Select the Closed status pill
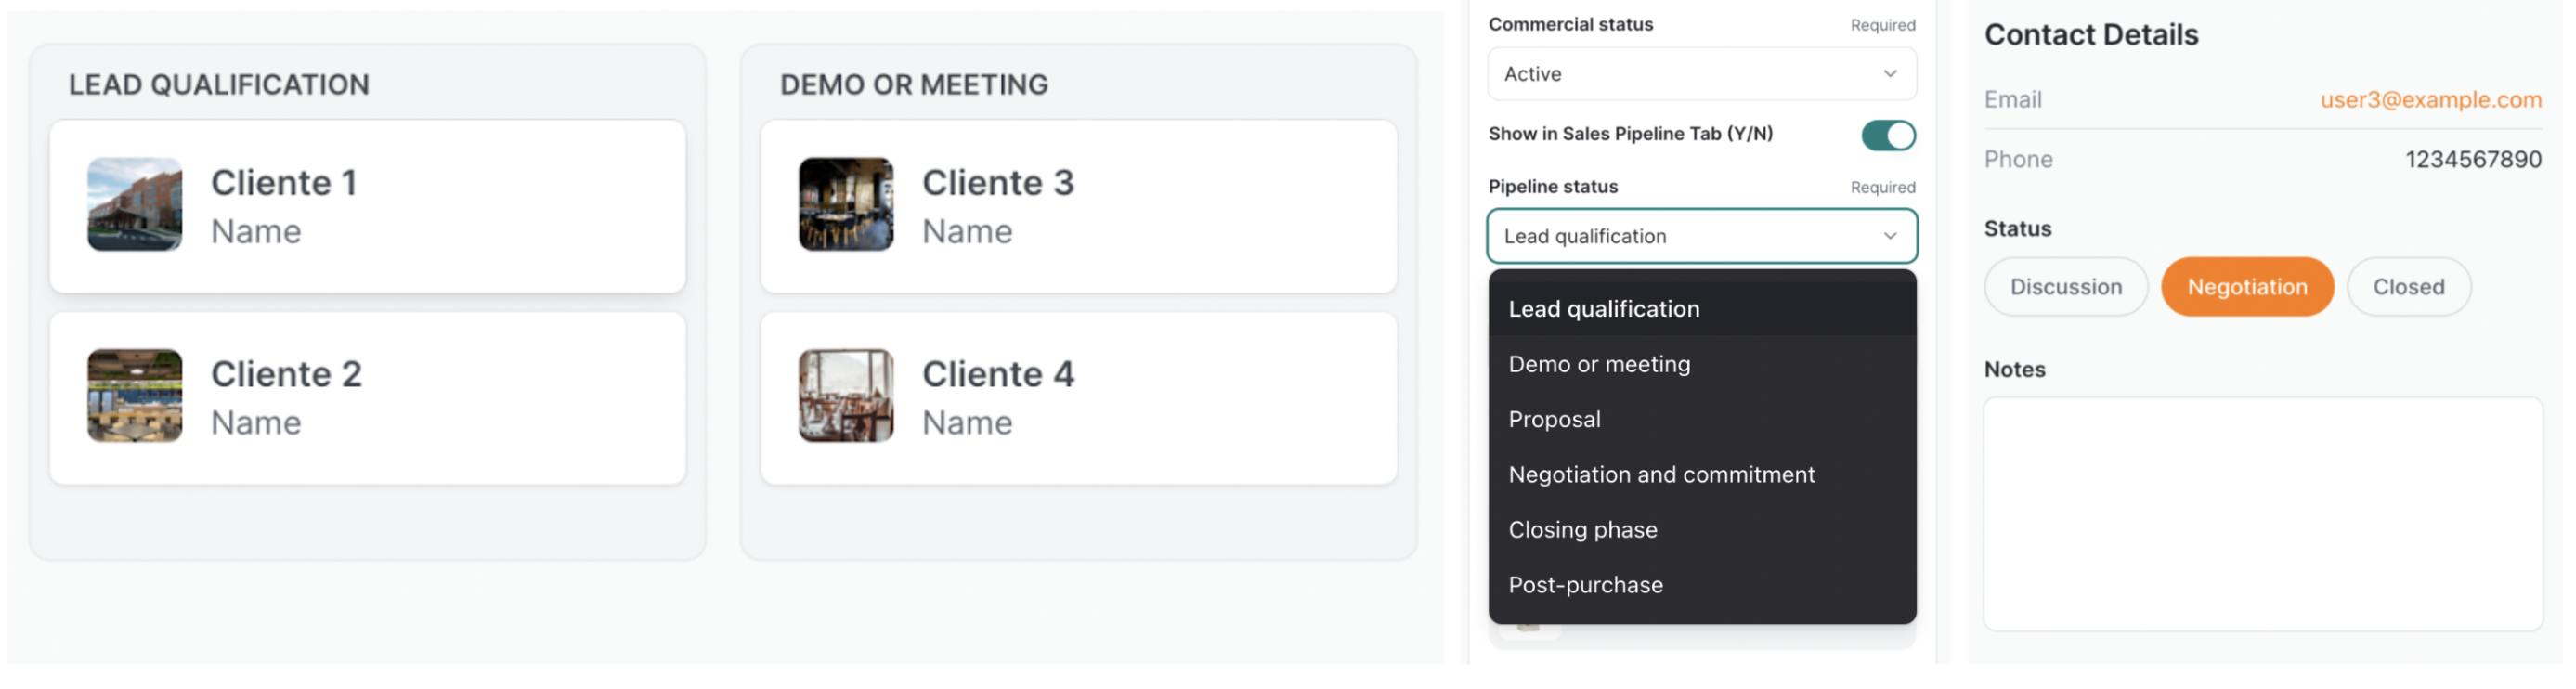The height and width of the screenshot is (689, 2576). [2408, 287]
